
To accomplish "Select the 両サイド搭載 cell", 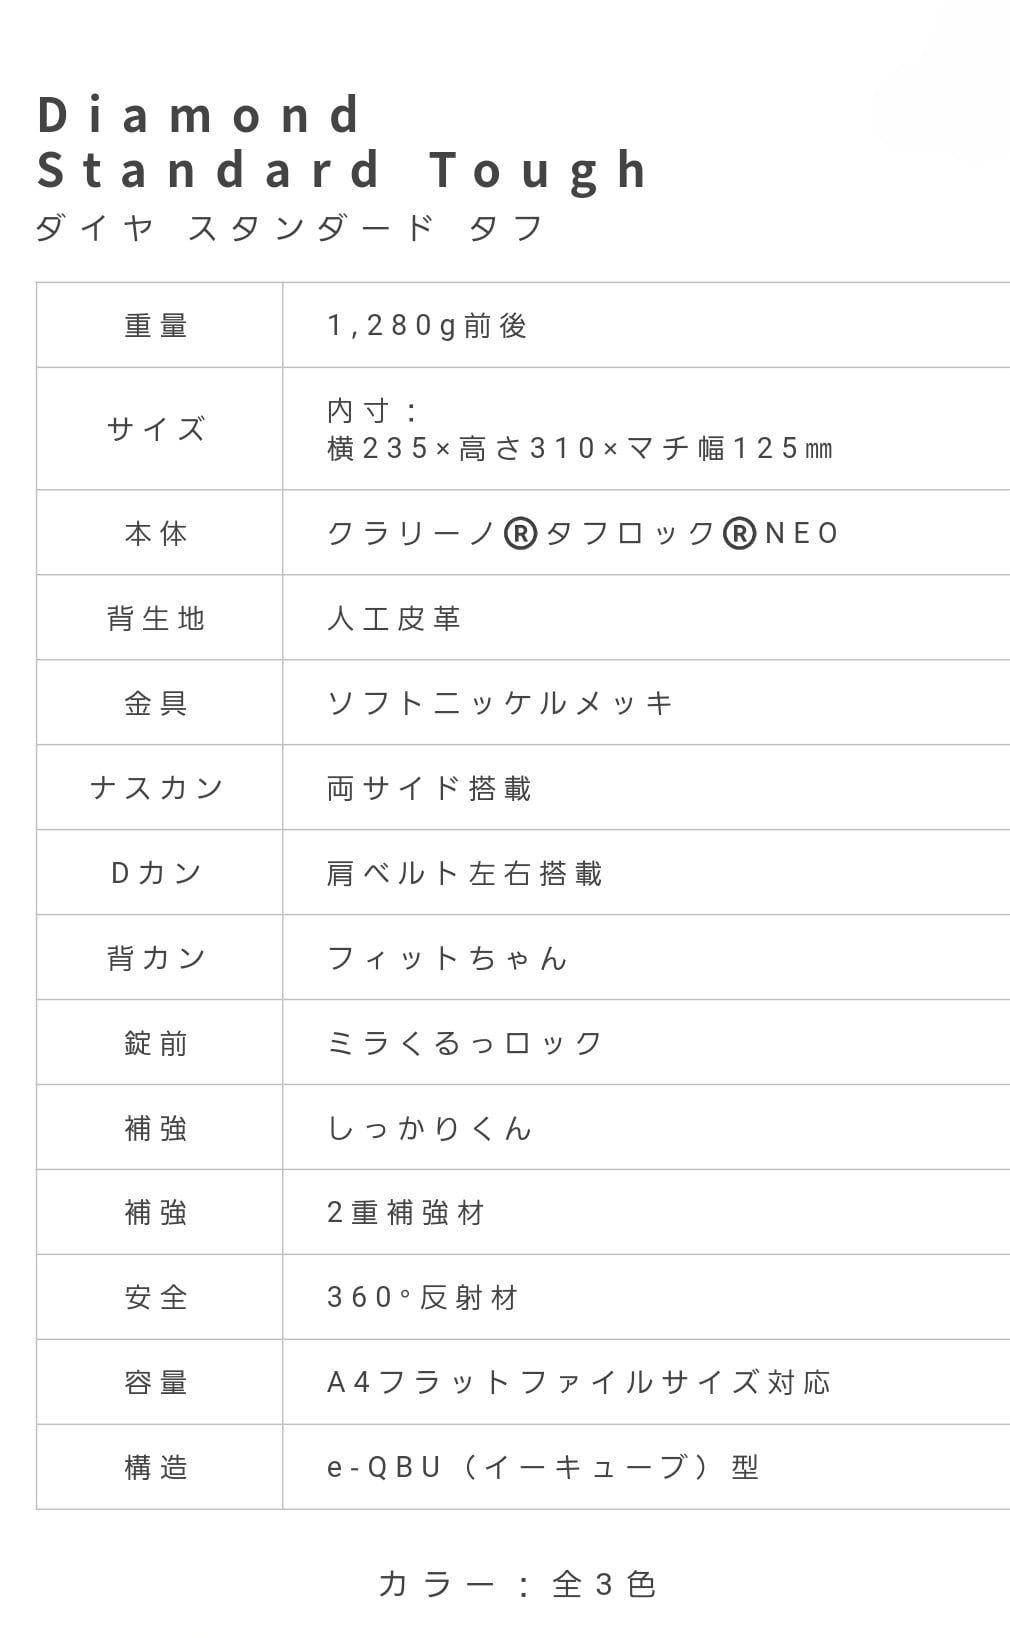I will point(429,789).
